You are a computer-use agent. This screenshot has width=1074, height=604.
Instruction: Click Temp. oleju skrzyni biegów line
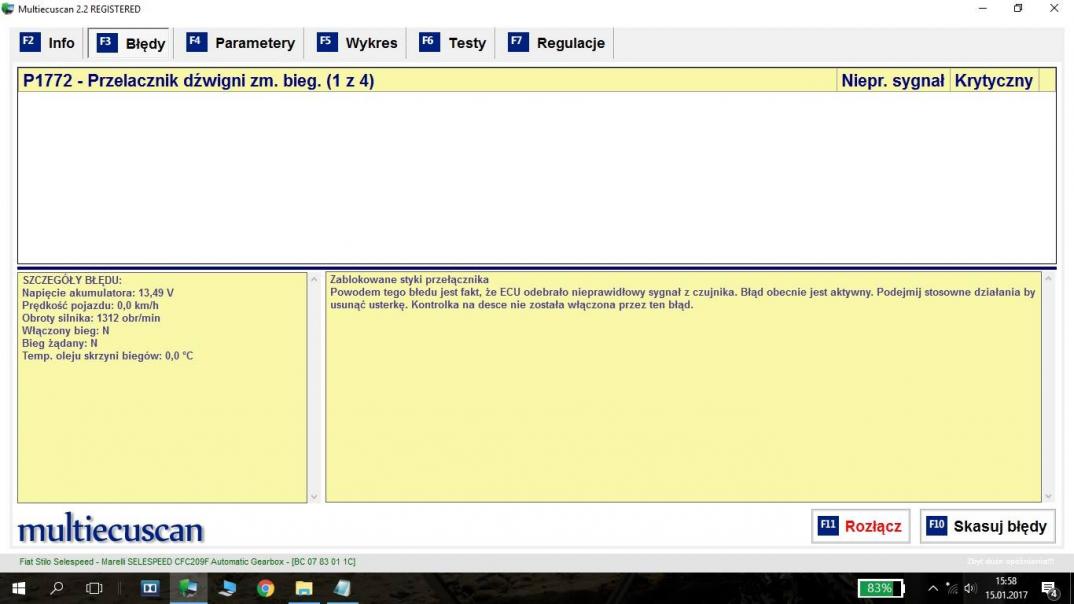(x=108, y=356)
